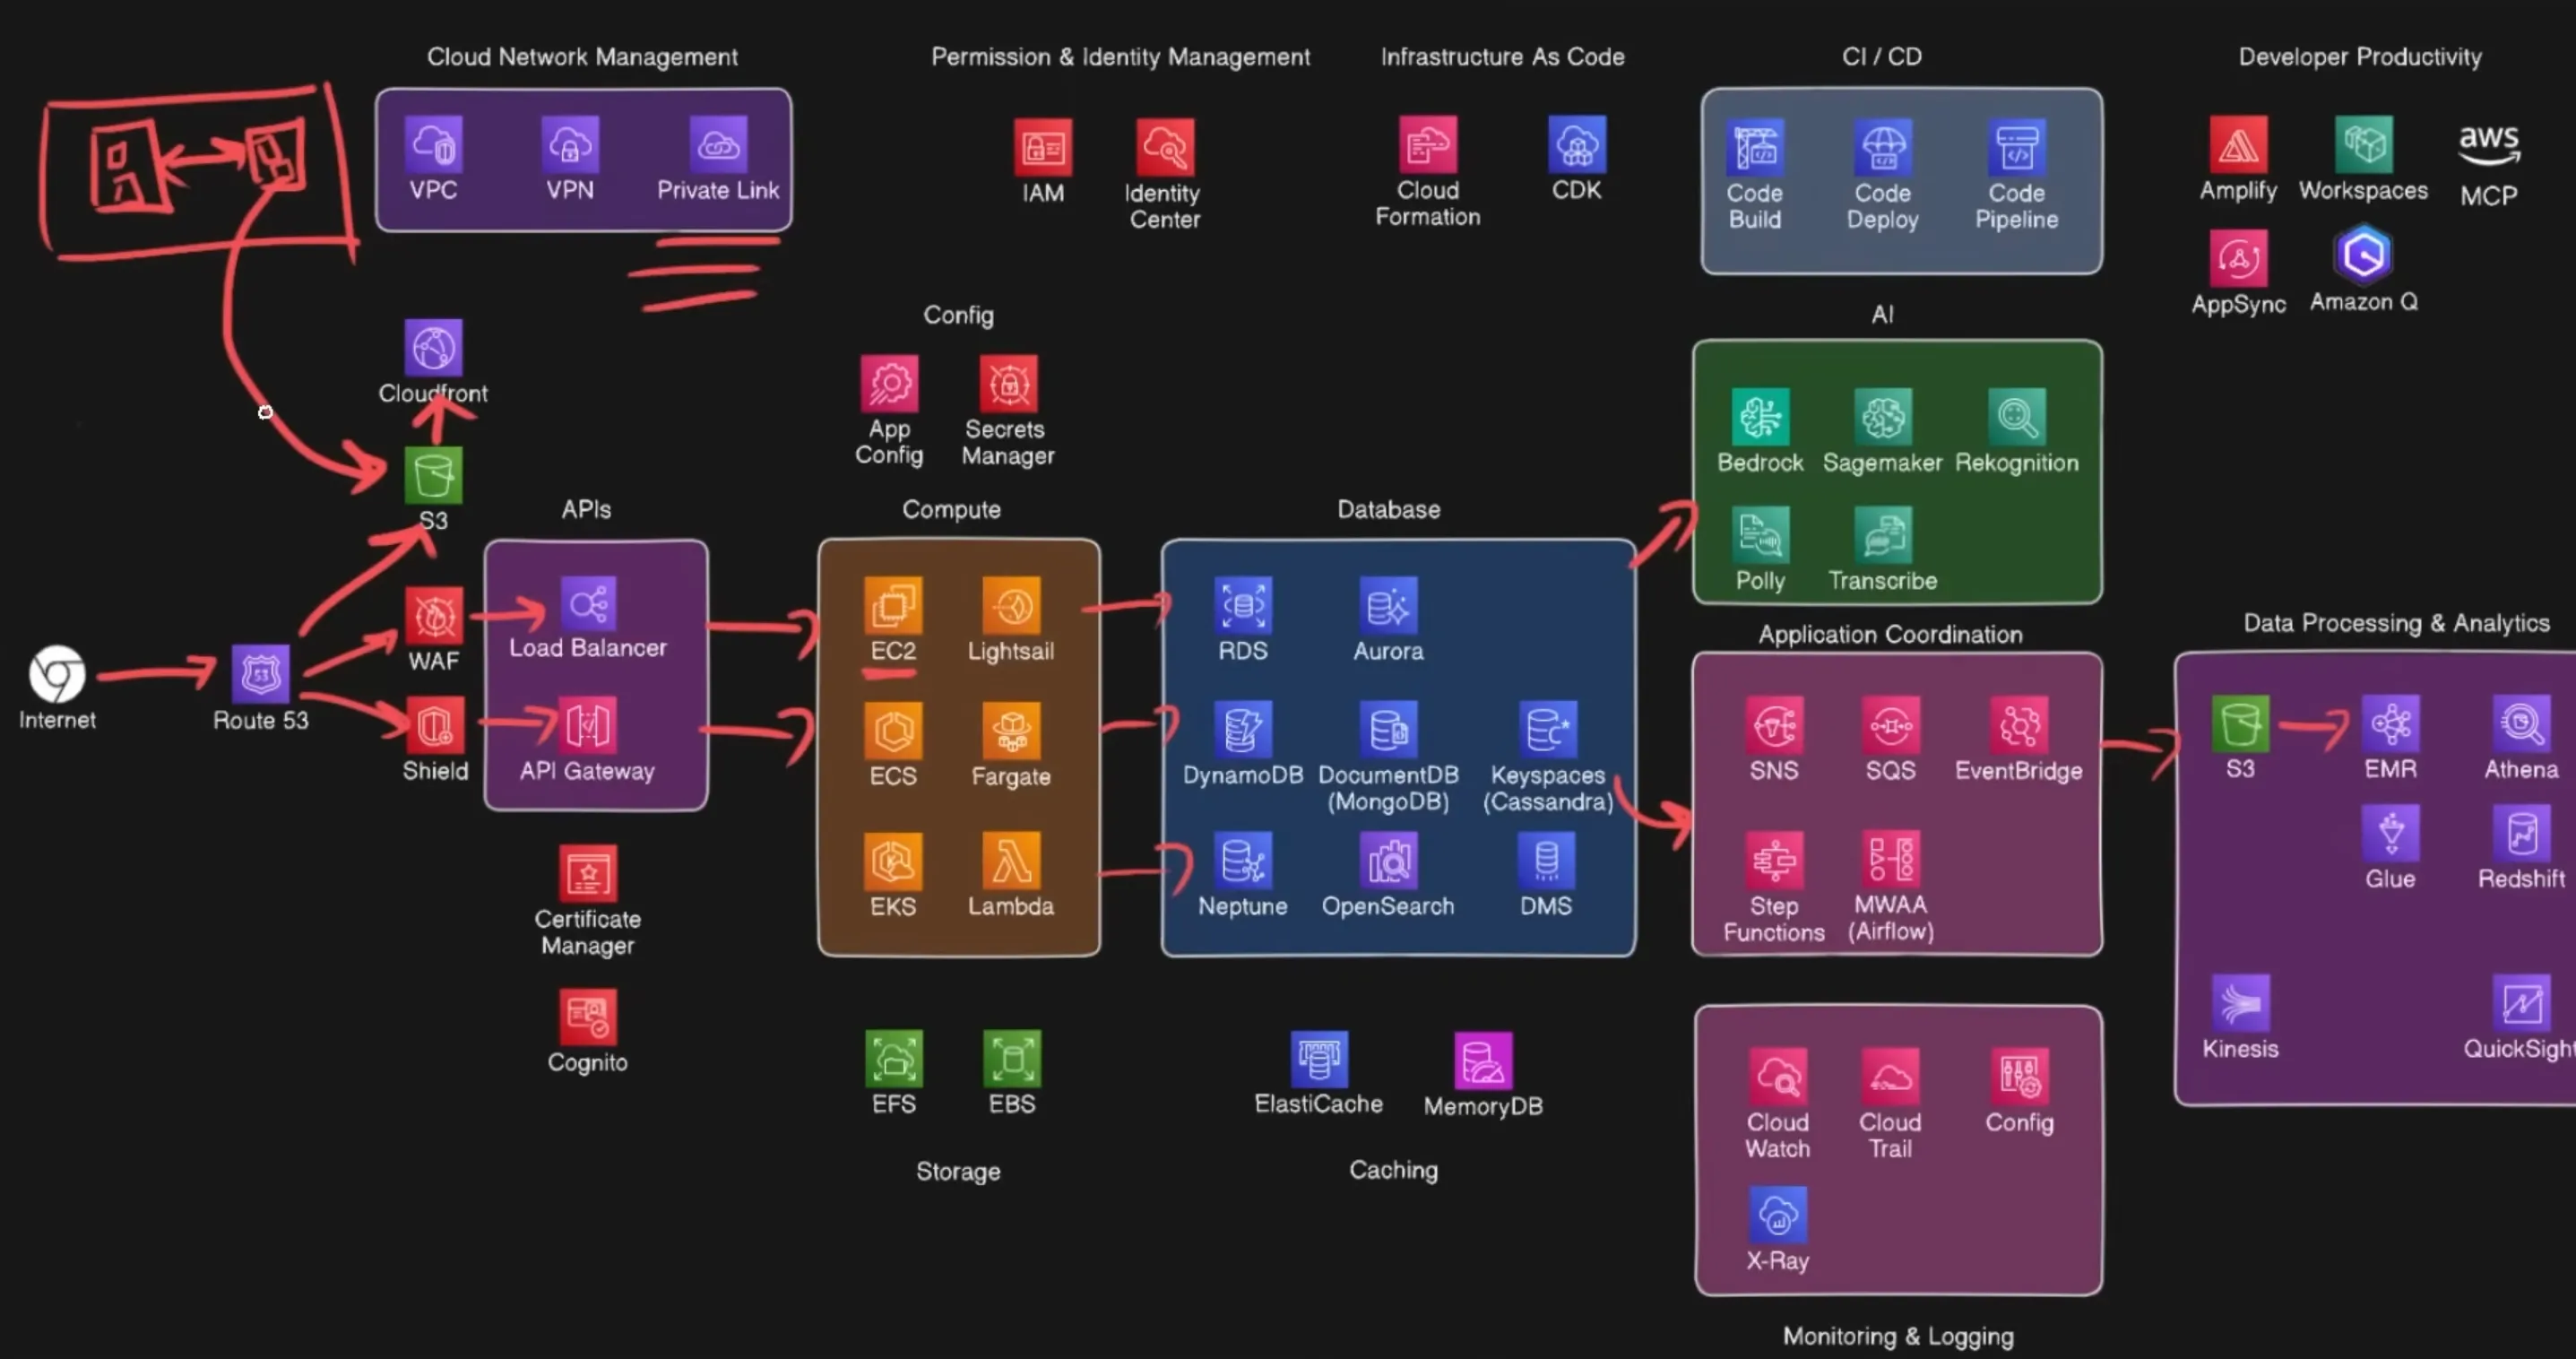2576x1359 pixels.
Task: Click the Data Processing & Analytics heading
Action: [2395, 623]
